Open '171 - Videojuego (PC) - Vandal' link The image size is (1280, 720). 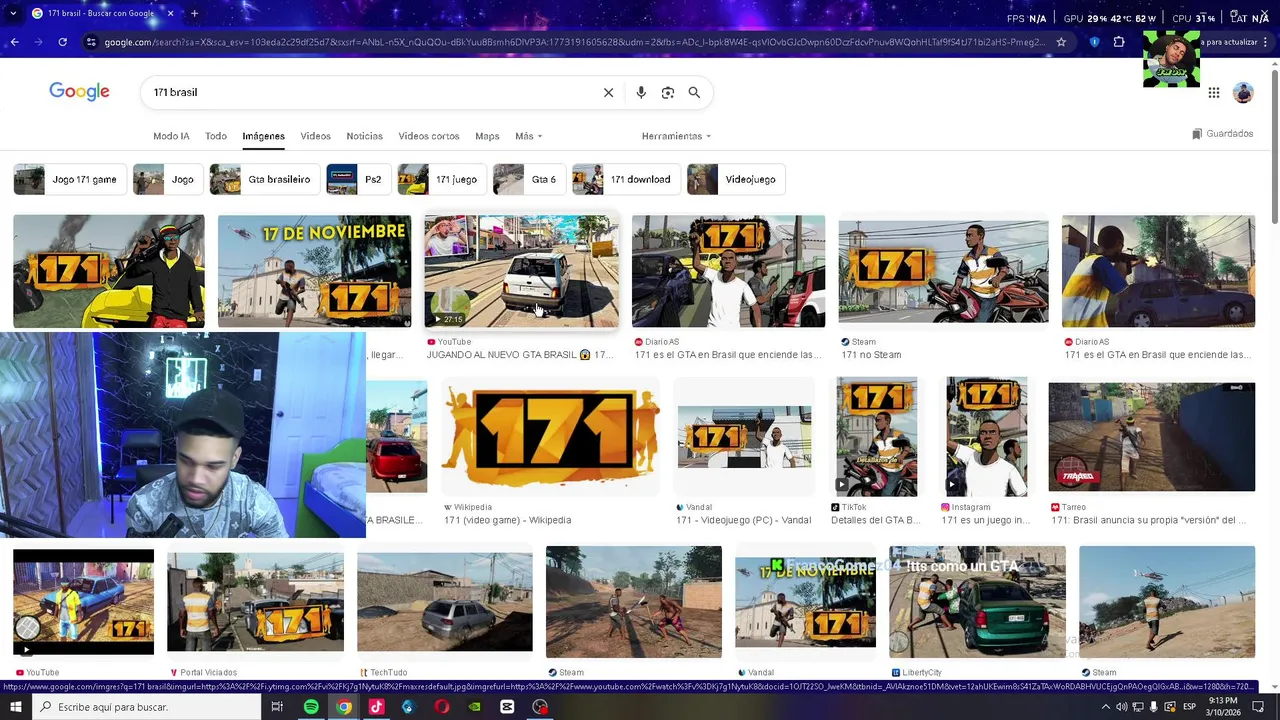pyautogui.click(x=743, y=520)
